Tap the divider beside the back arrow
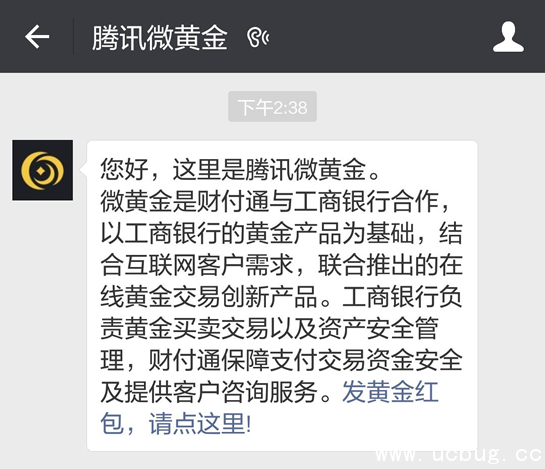Screen dimensions: 545x469 [73, 37]
